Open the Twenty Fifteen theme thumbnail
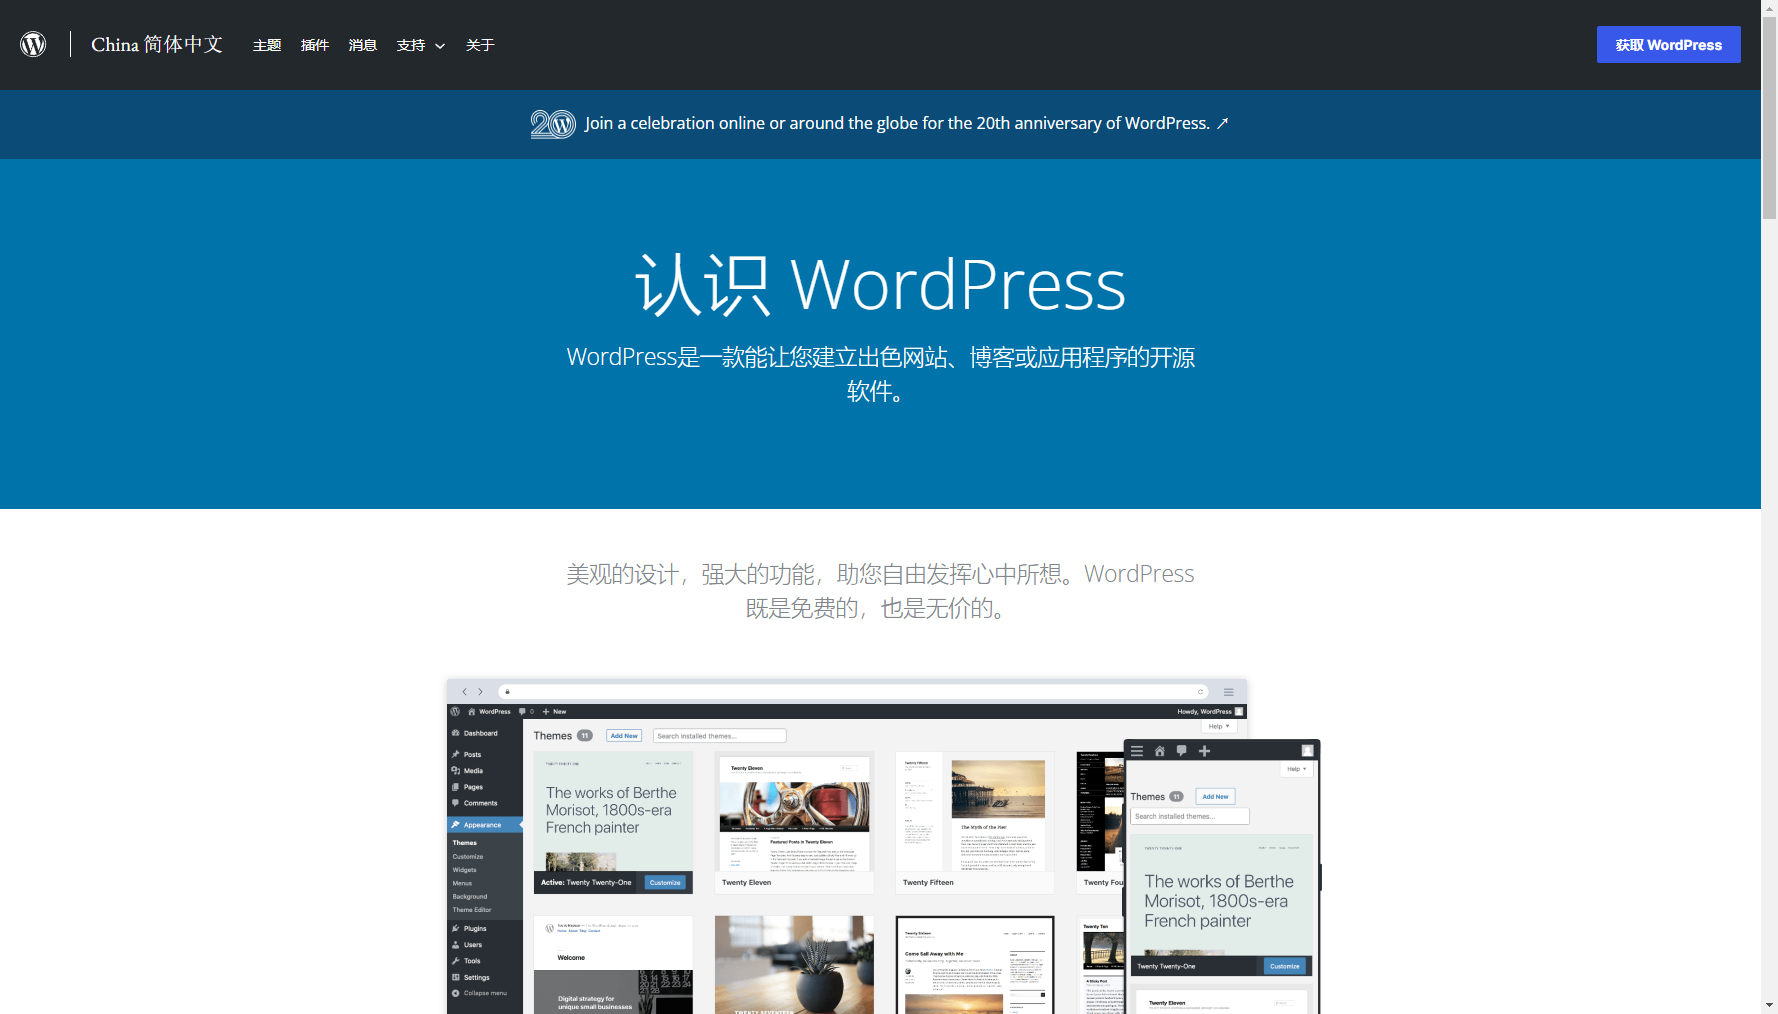The image size is (1778, 1014). pyautogui.click(x=975, y=822)
